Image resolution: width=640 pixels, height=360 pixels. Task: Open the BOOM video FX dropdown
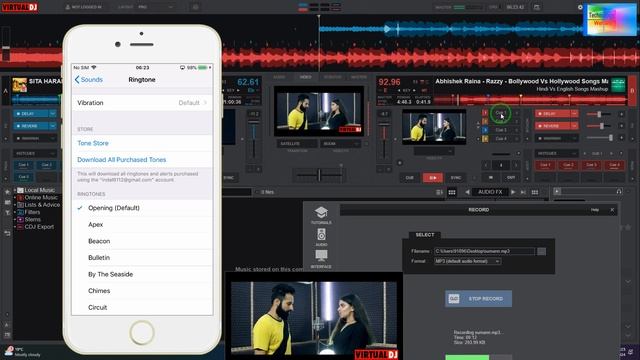[x=341, y=144]
